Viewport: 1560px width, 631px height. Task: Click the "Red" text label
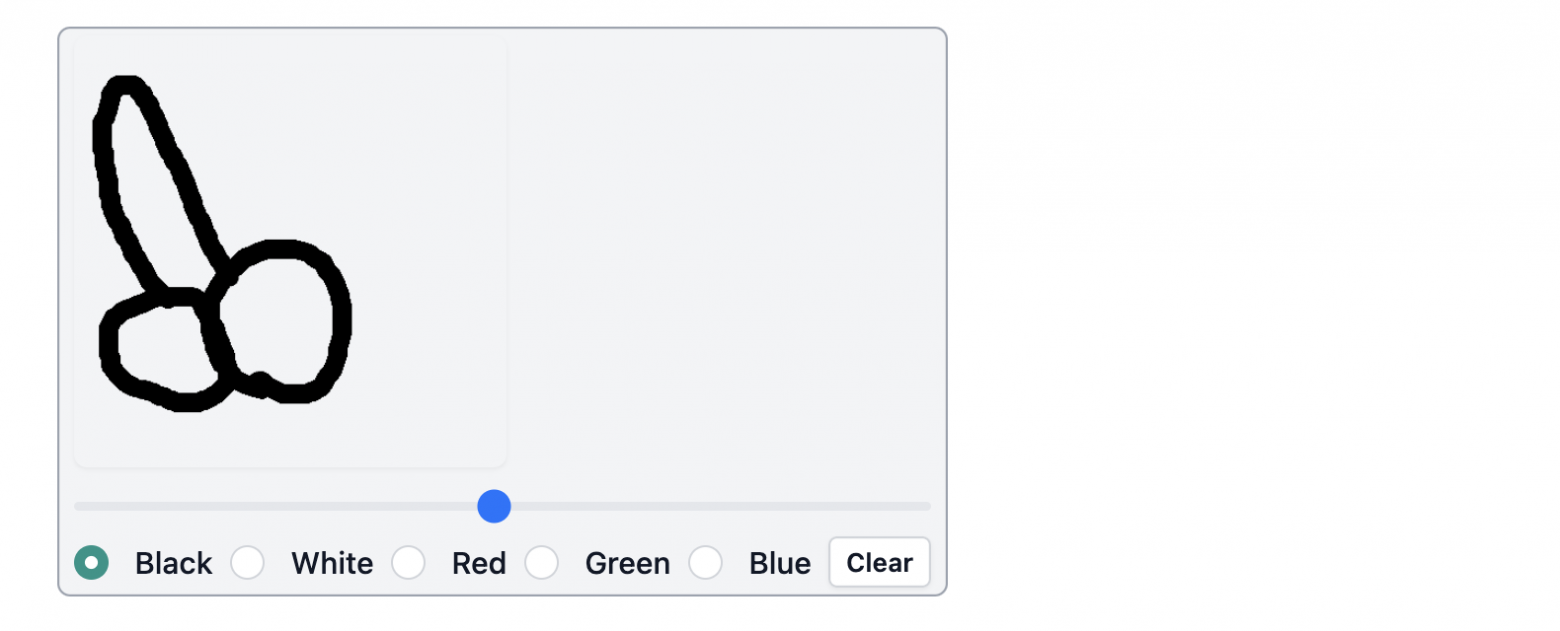478,564
